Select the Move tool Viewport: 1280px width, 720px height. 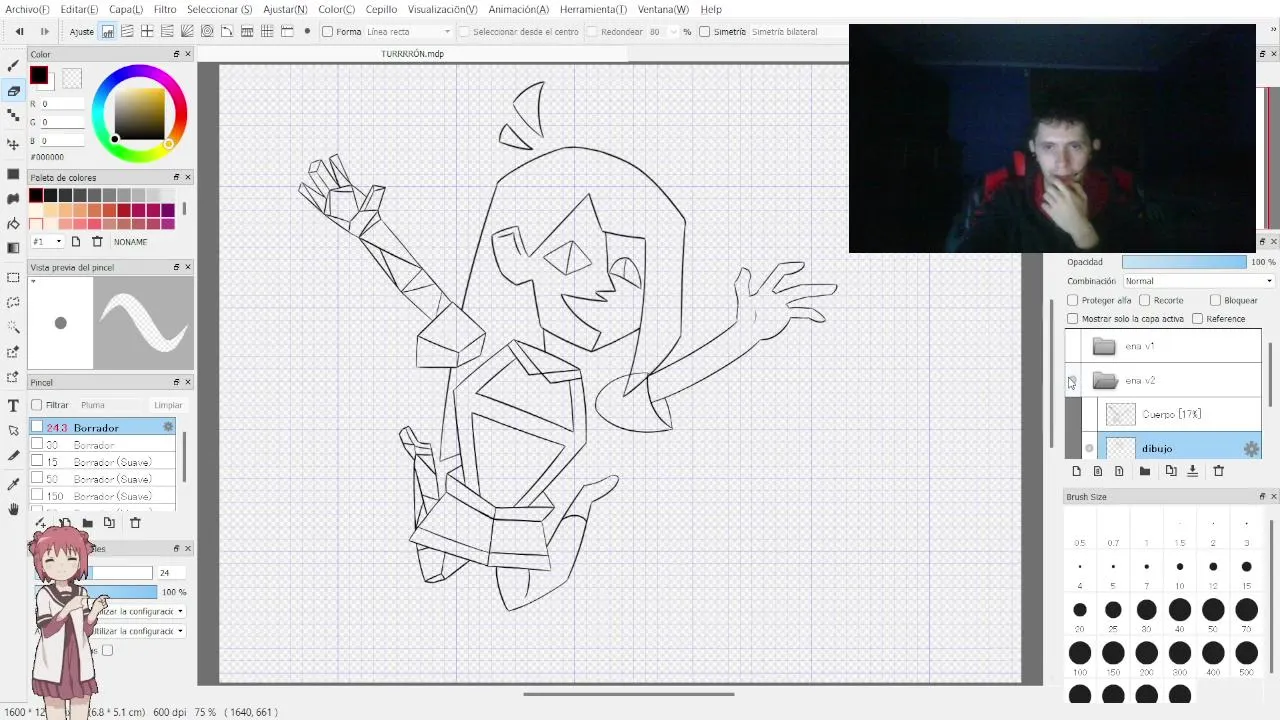coord(13,145)
